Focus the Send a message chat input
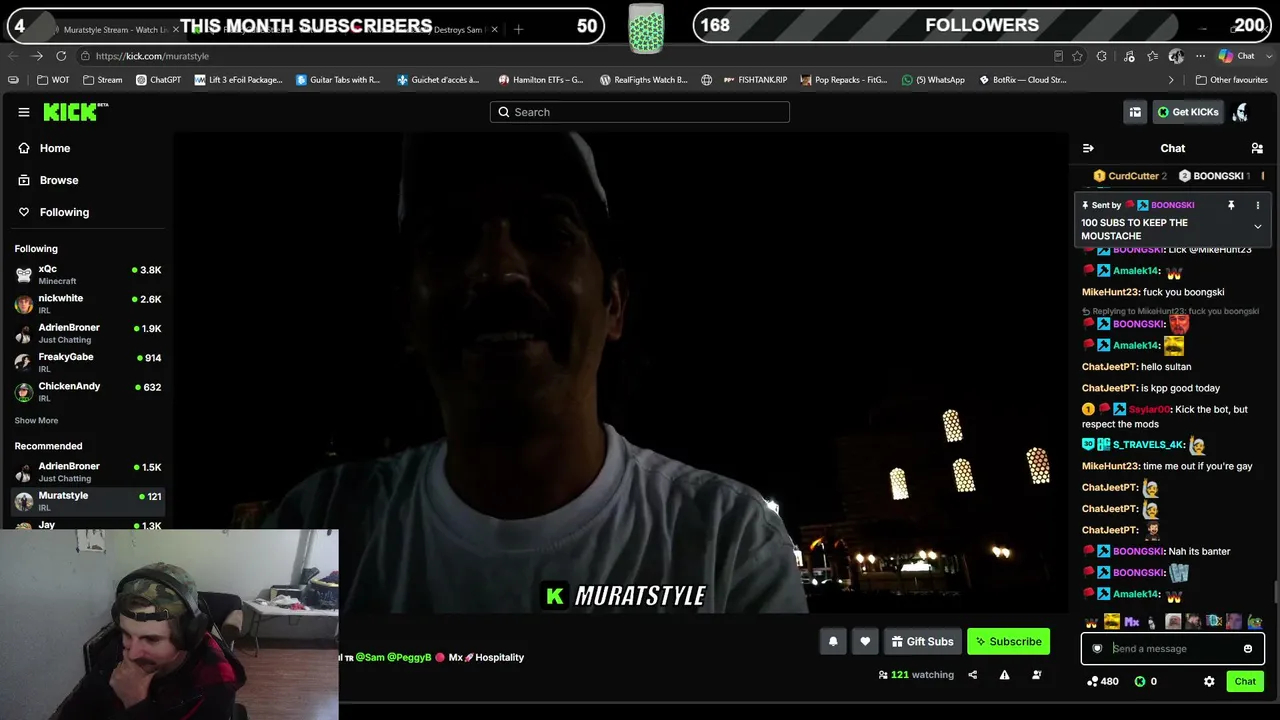This screenshot has height=720, width=1280. point(1173,649)
